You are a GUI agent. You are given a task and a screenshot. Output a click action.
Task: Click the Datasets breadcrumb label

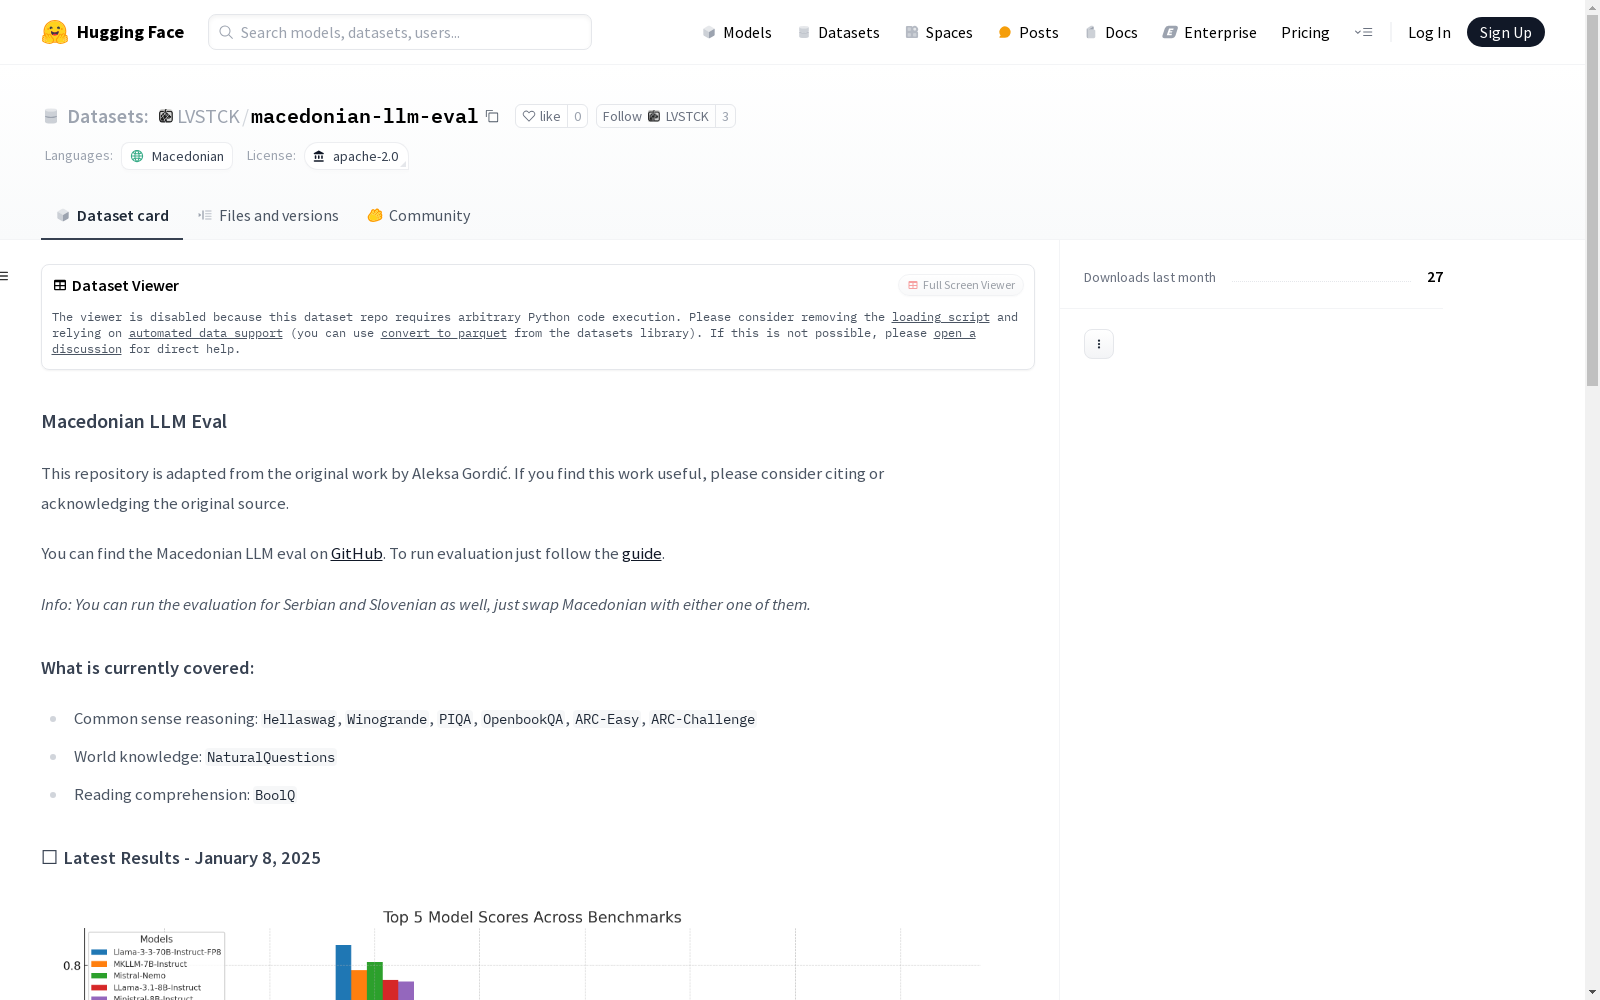tap(108, 116)
